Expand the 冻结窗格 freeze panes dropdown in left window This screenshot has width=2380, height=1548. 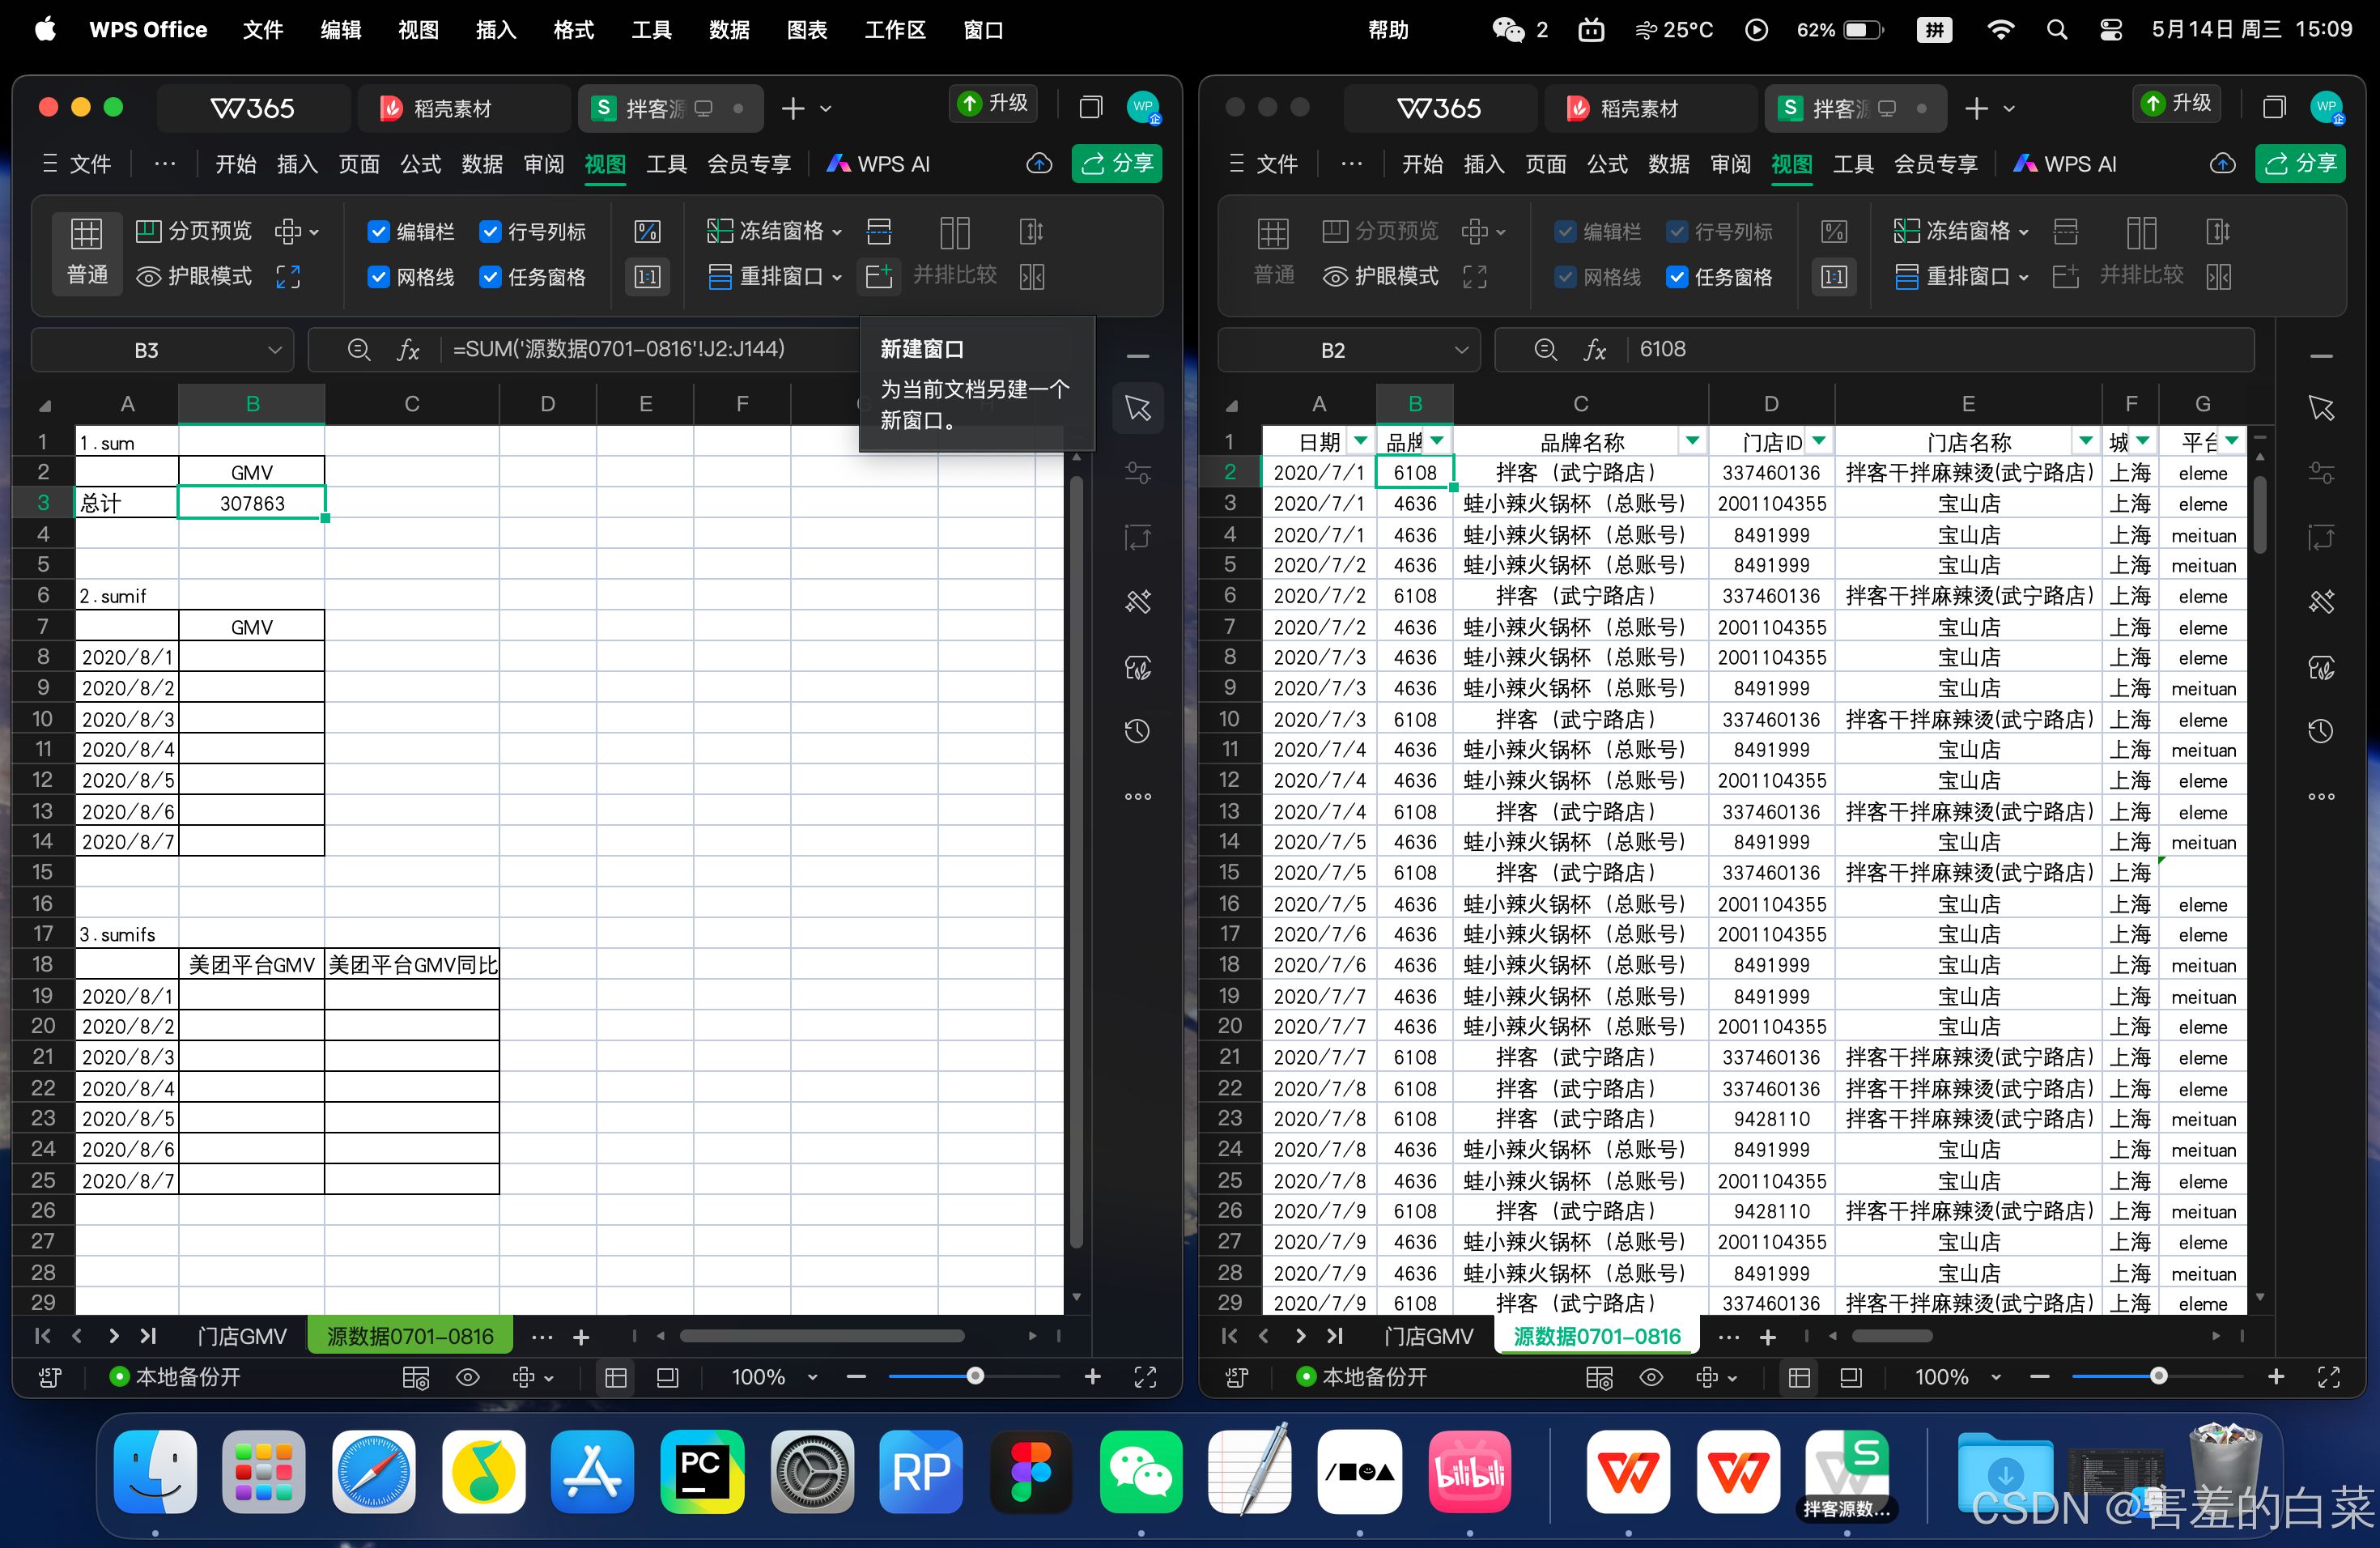click(838, 232)
